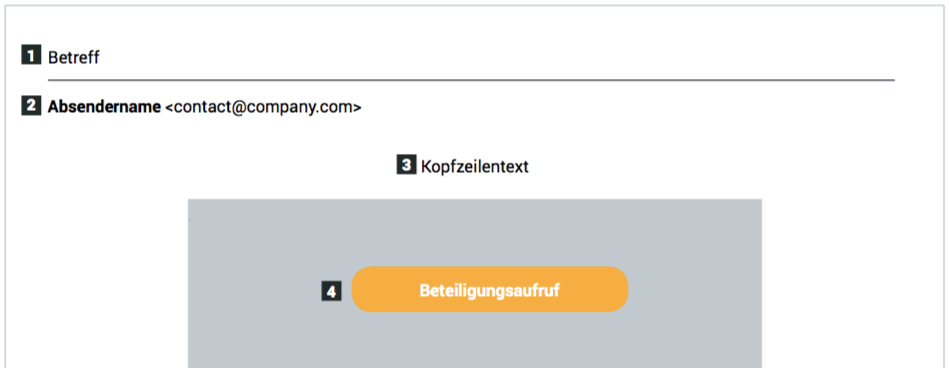Image resolution: width=950 pixels, height=368 pixels.
Task: Open the contact@company.com email address
Action: click(x=263, y=107)
